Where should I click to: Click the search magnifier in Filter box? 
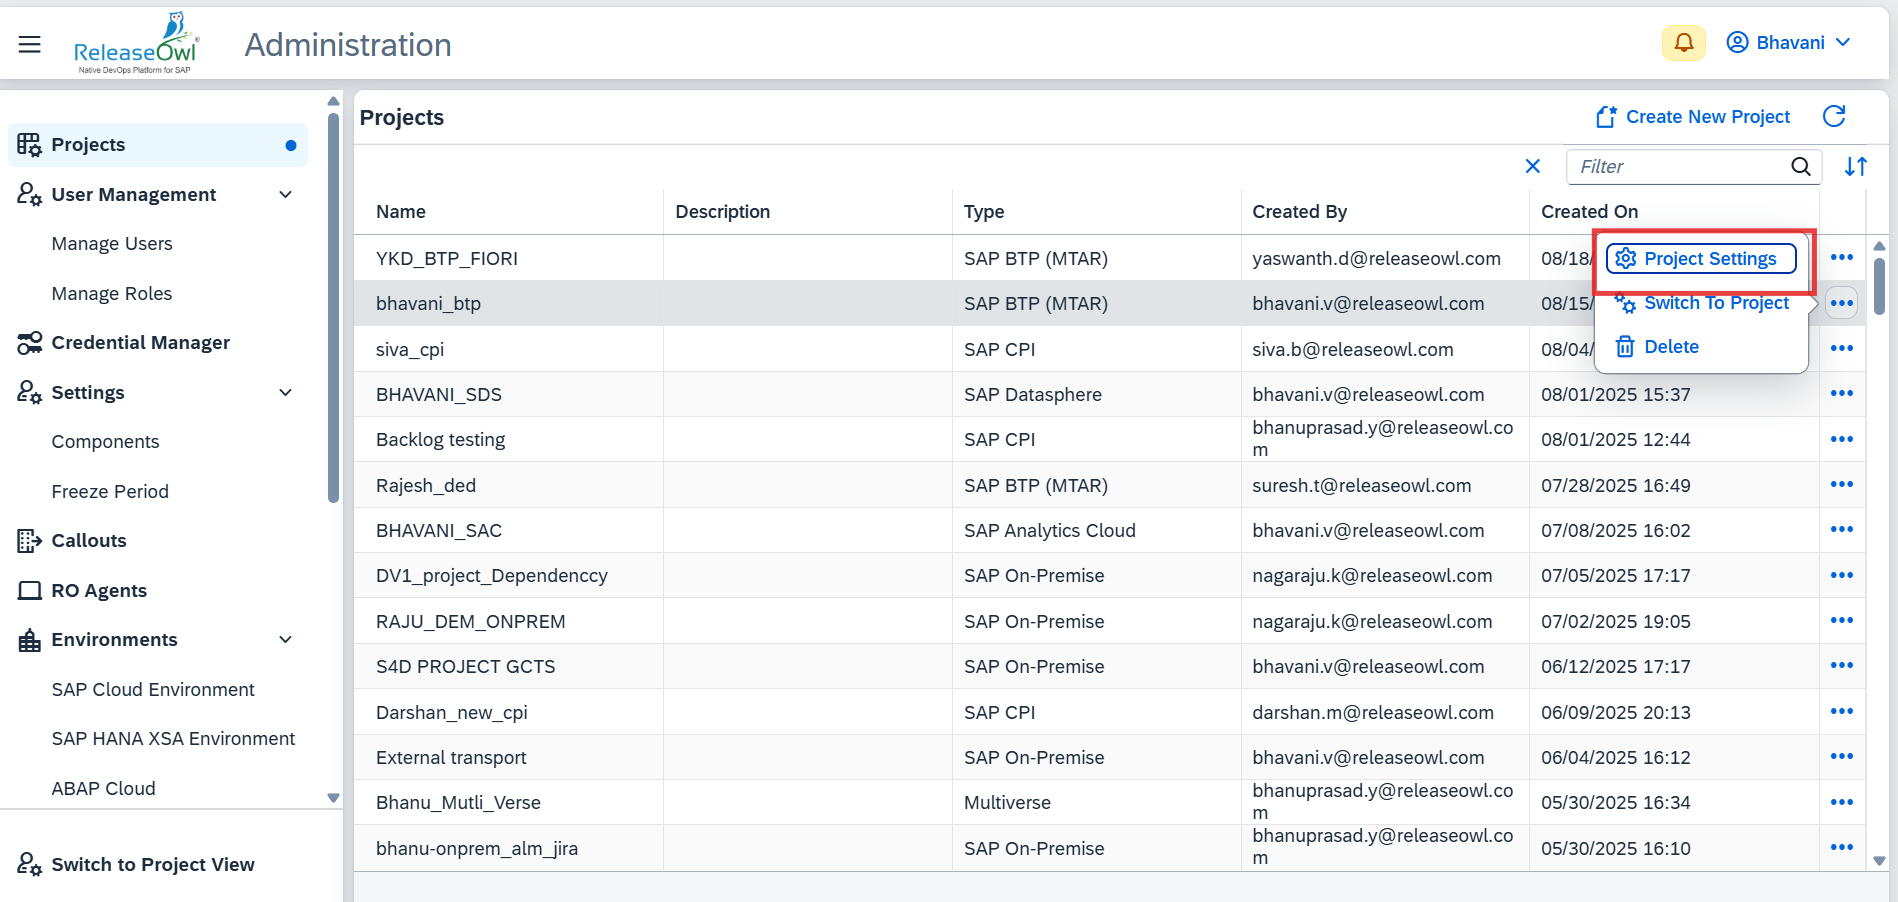tap(1801, 167)
